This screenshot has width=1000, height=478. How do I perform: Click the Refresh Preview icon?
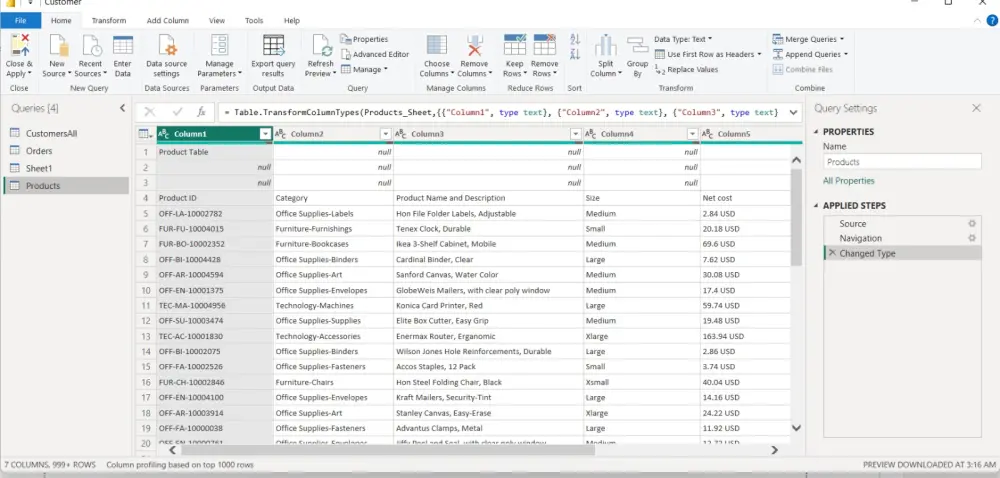[x=321, y=47]
